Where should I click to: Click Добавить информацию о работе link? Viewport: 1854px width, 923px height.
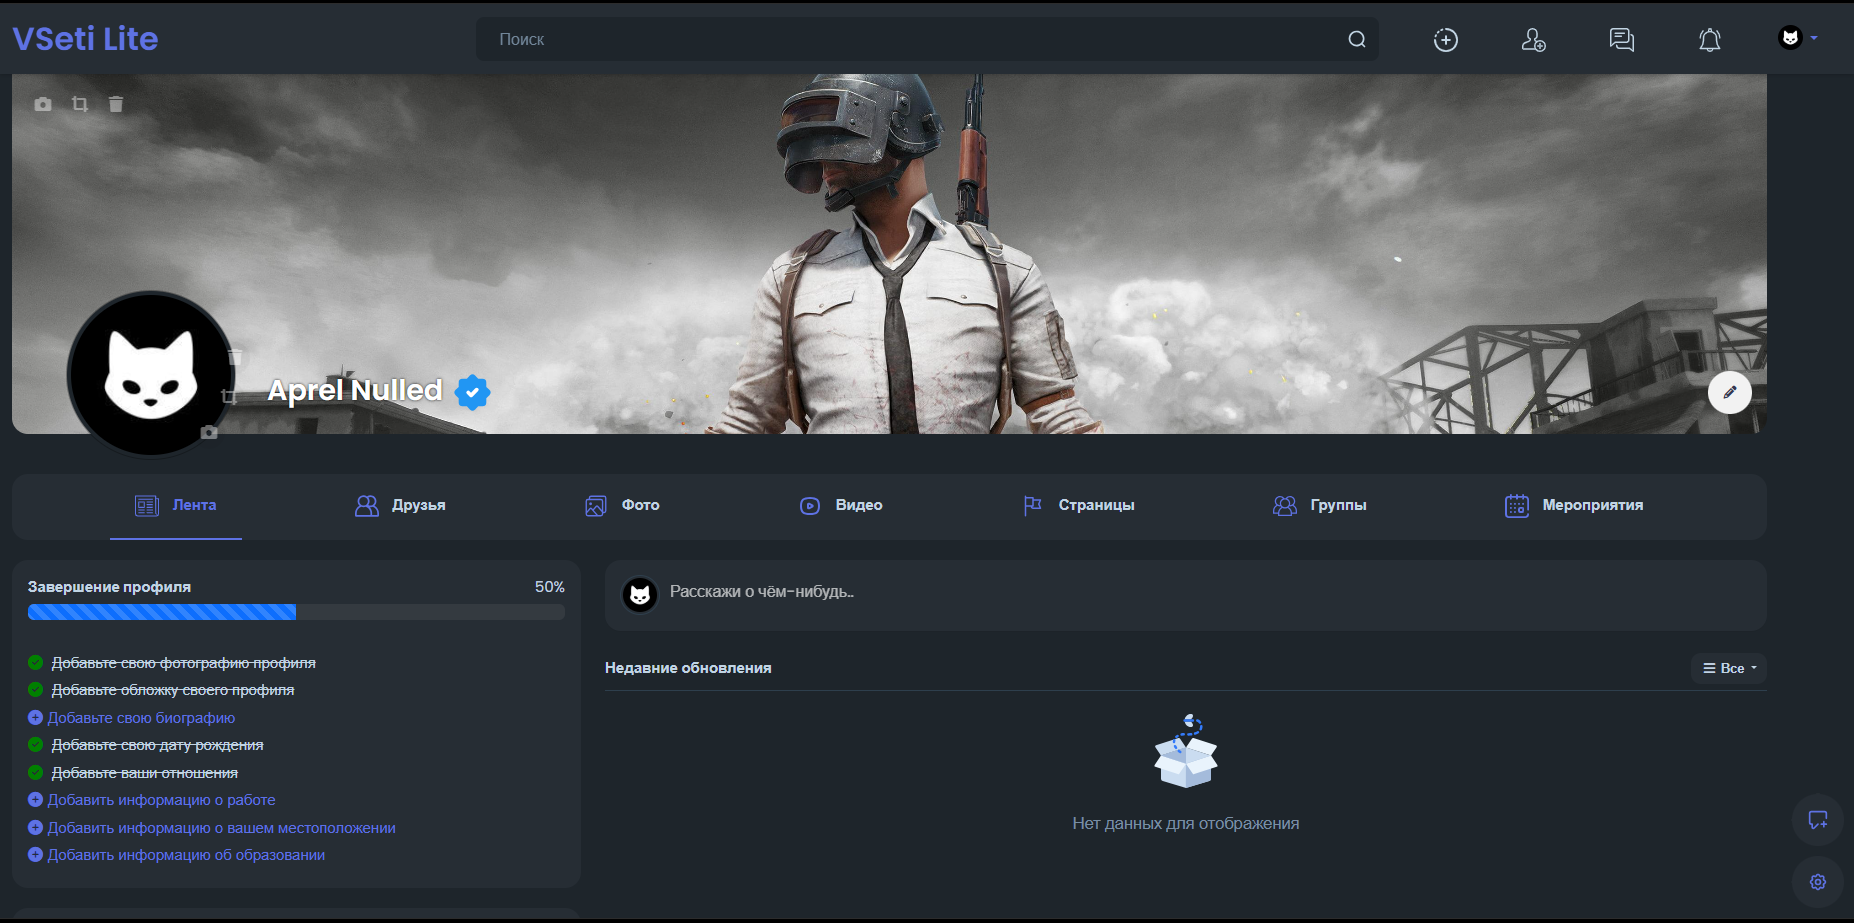pos(161,800)
